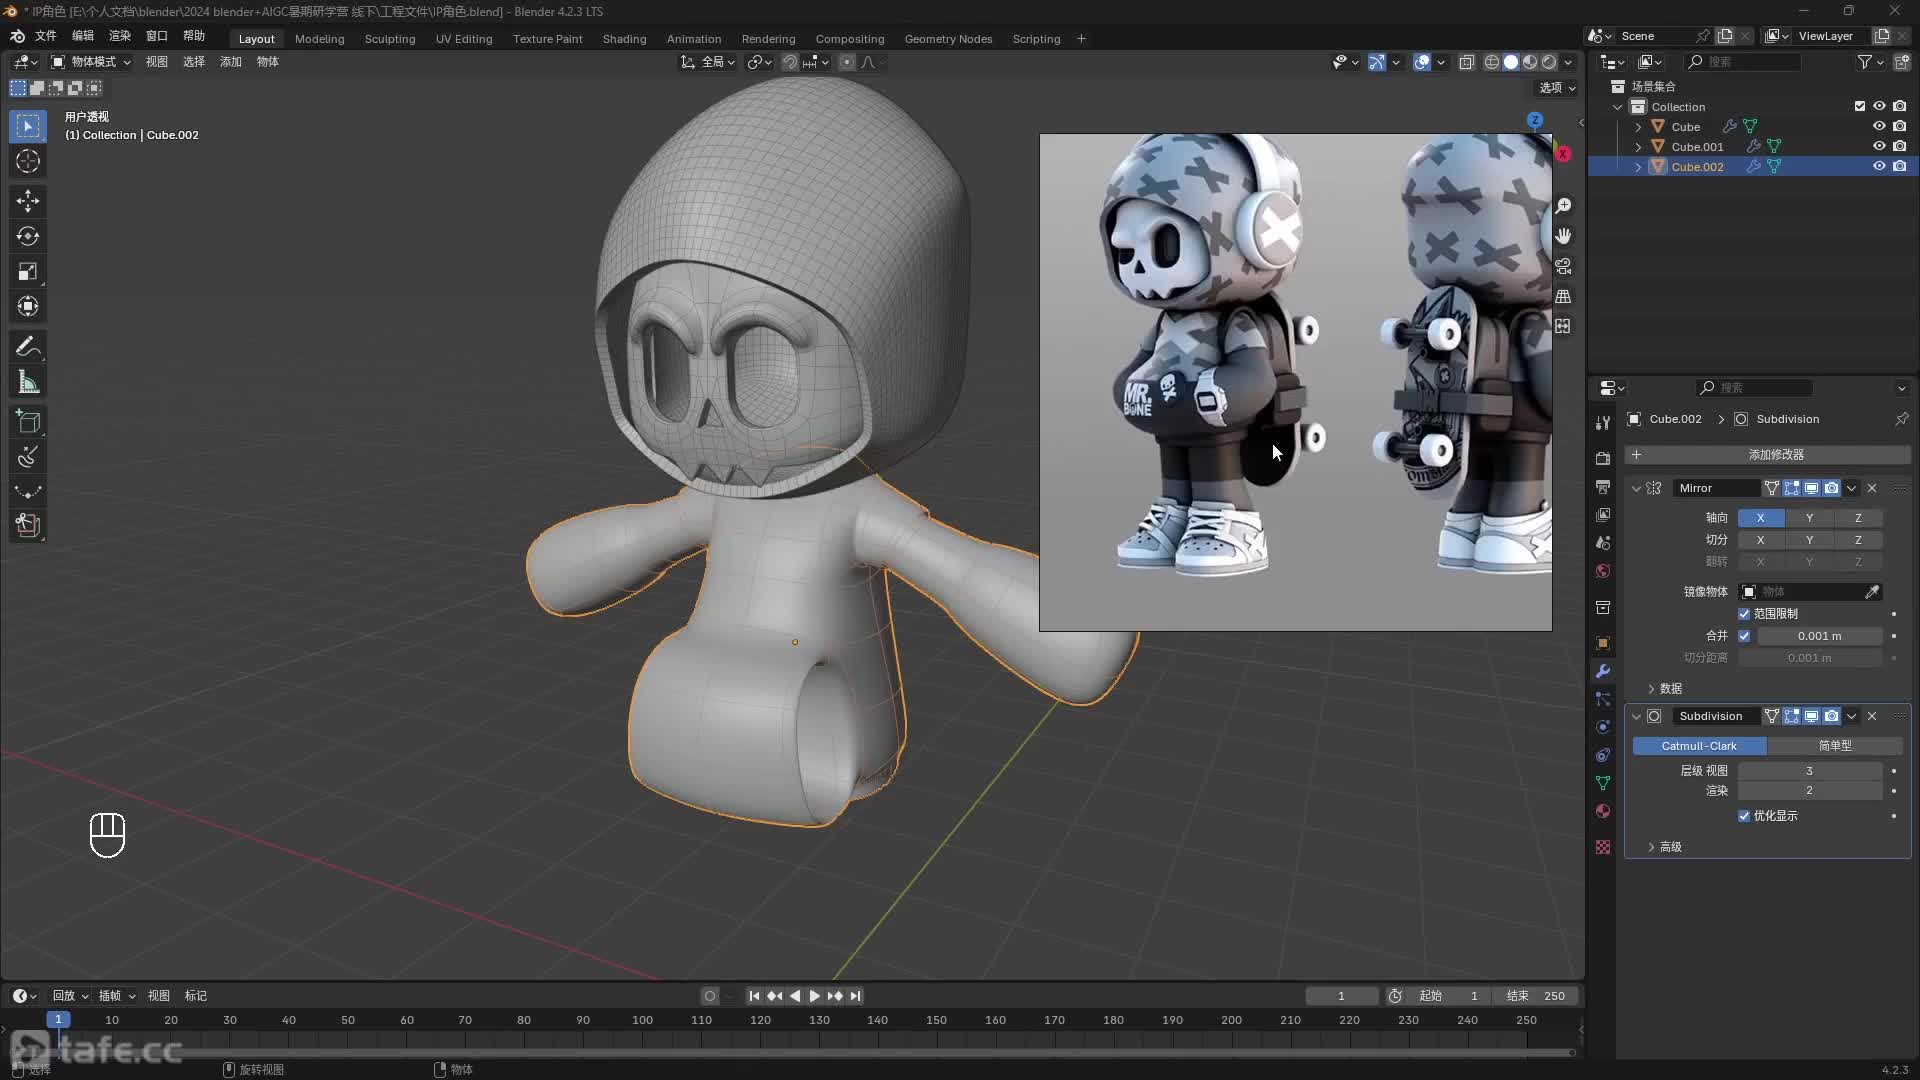Viewport: 1920px width, 1080px height.
Task: Activate the Move tool
Action: pyautogui.click(x=28, y=201)
